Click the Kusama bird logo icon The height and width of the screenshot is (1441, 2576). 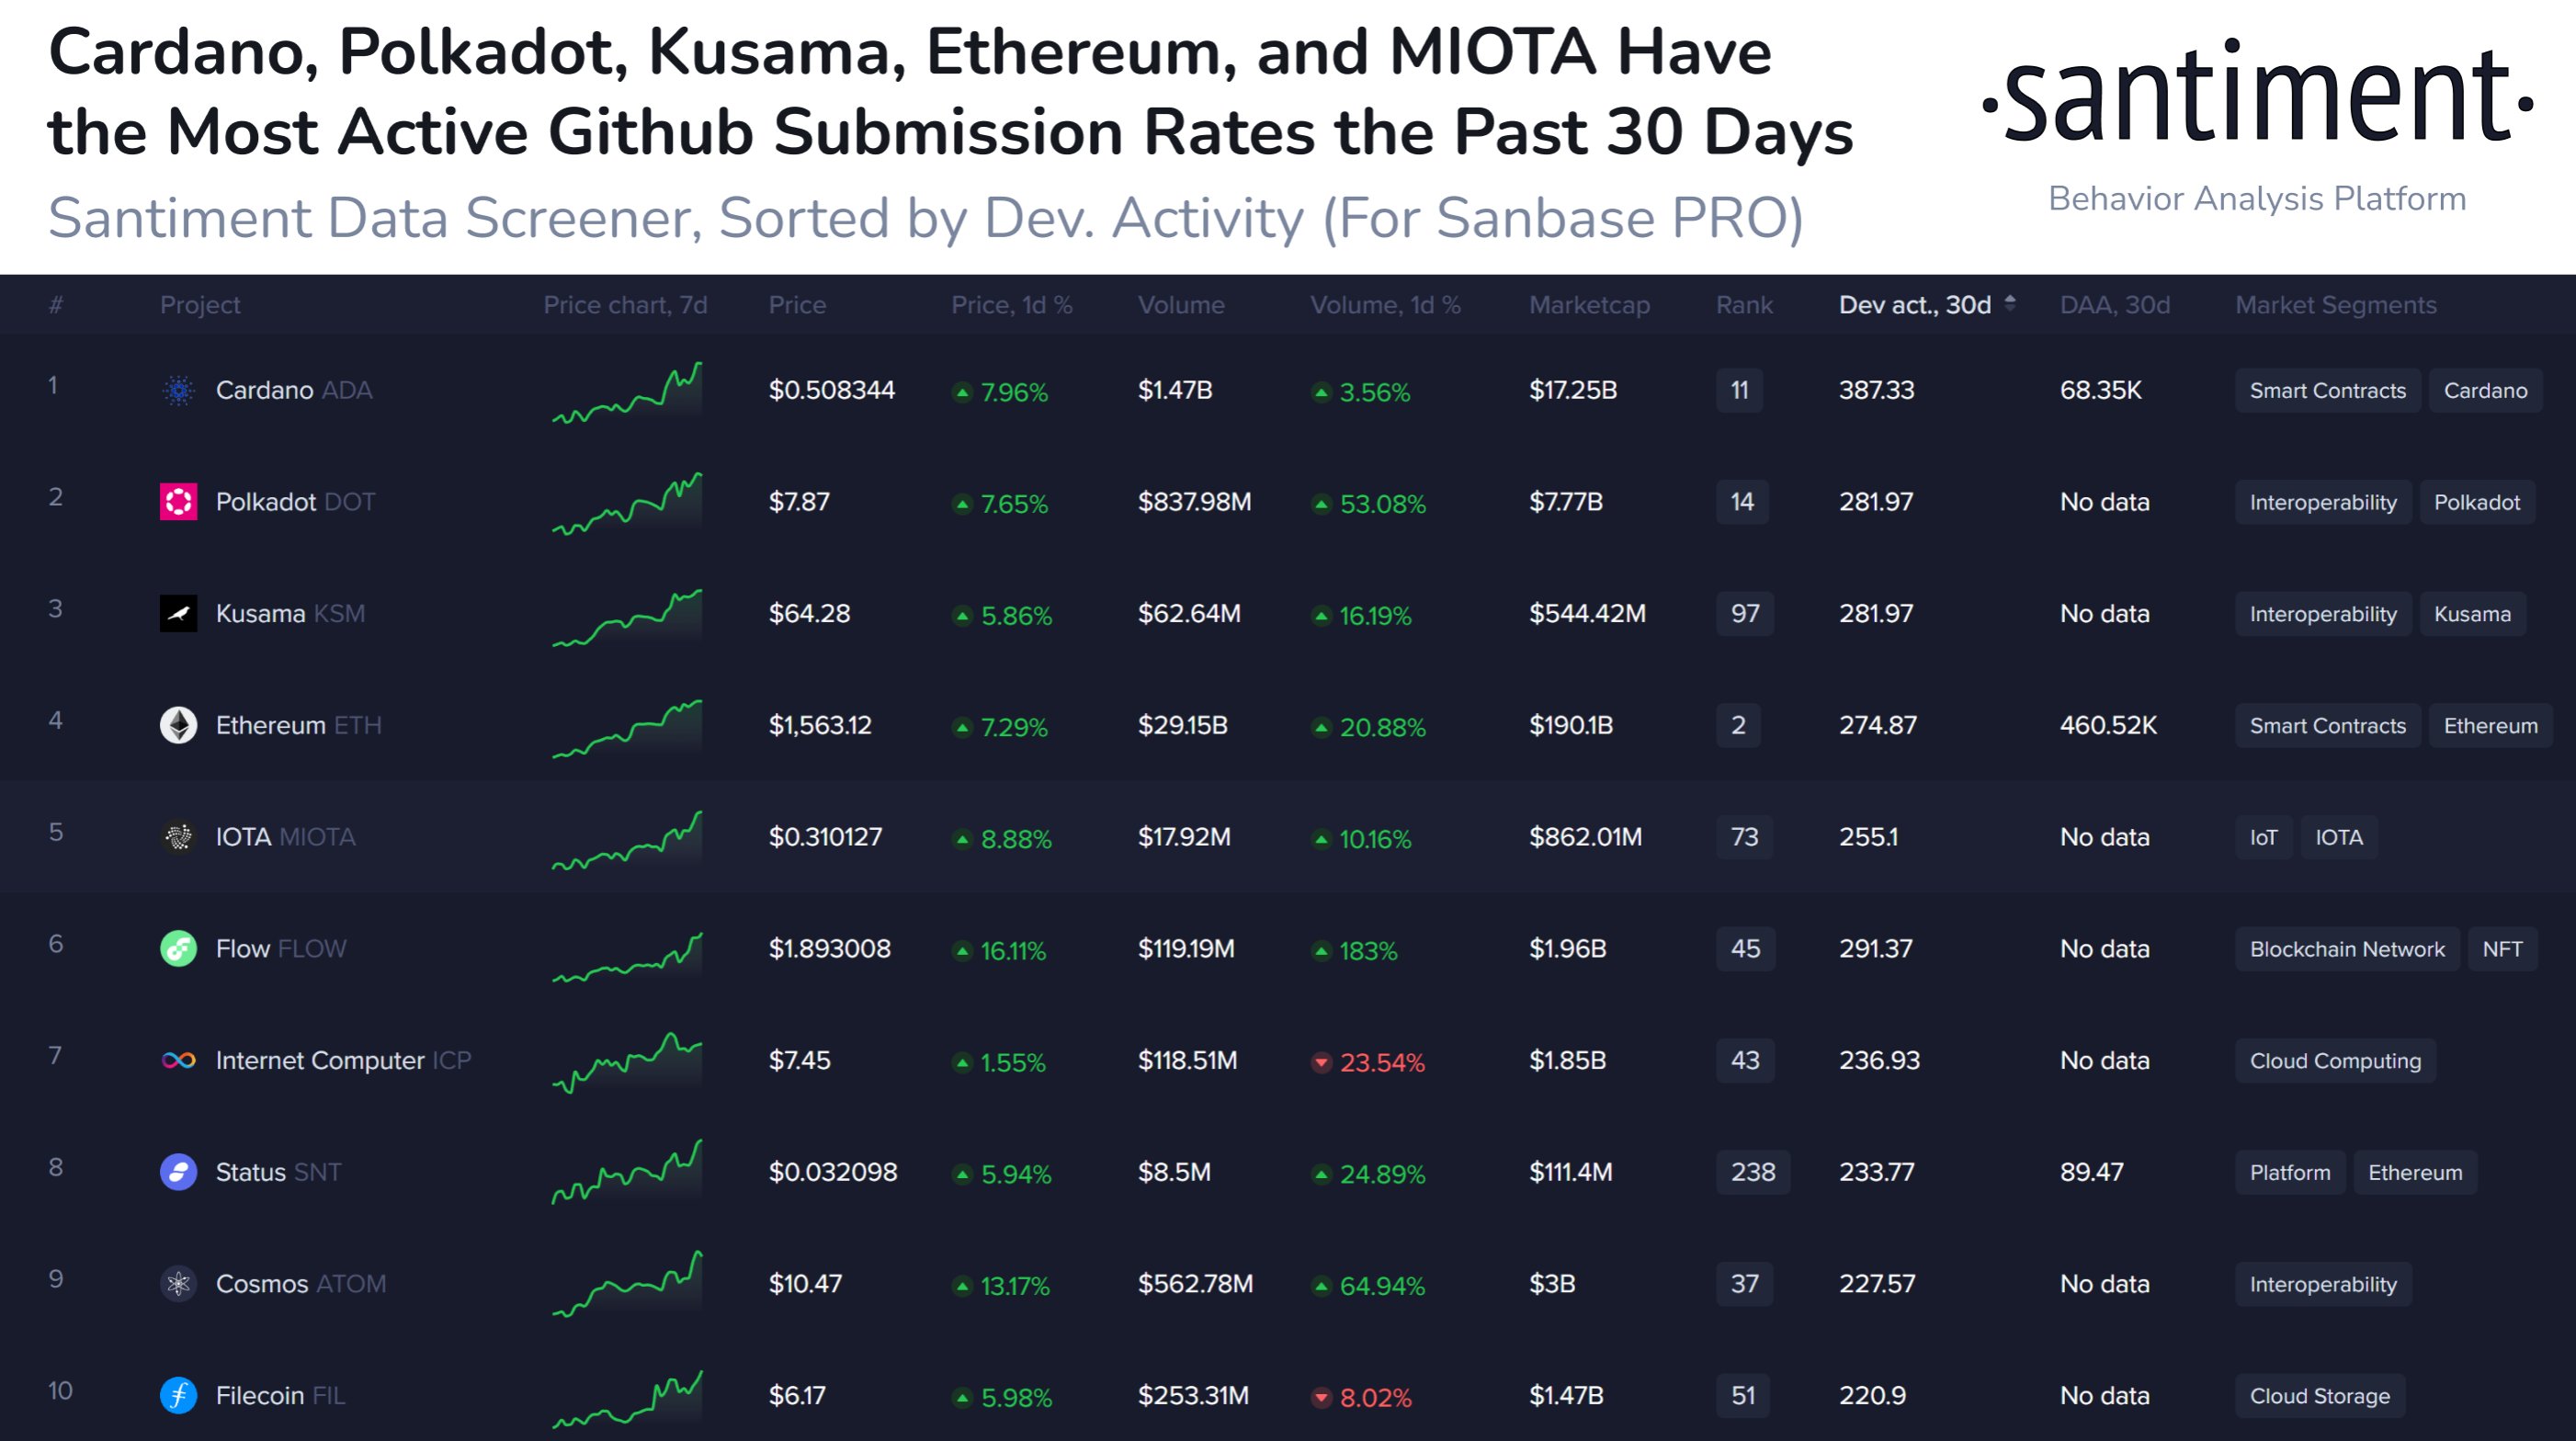point(179,614)
